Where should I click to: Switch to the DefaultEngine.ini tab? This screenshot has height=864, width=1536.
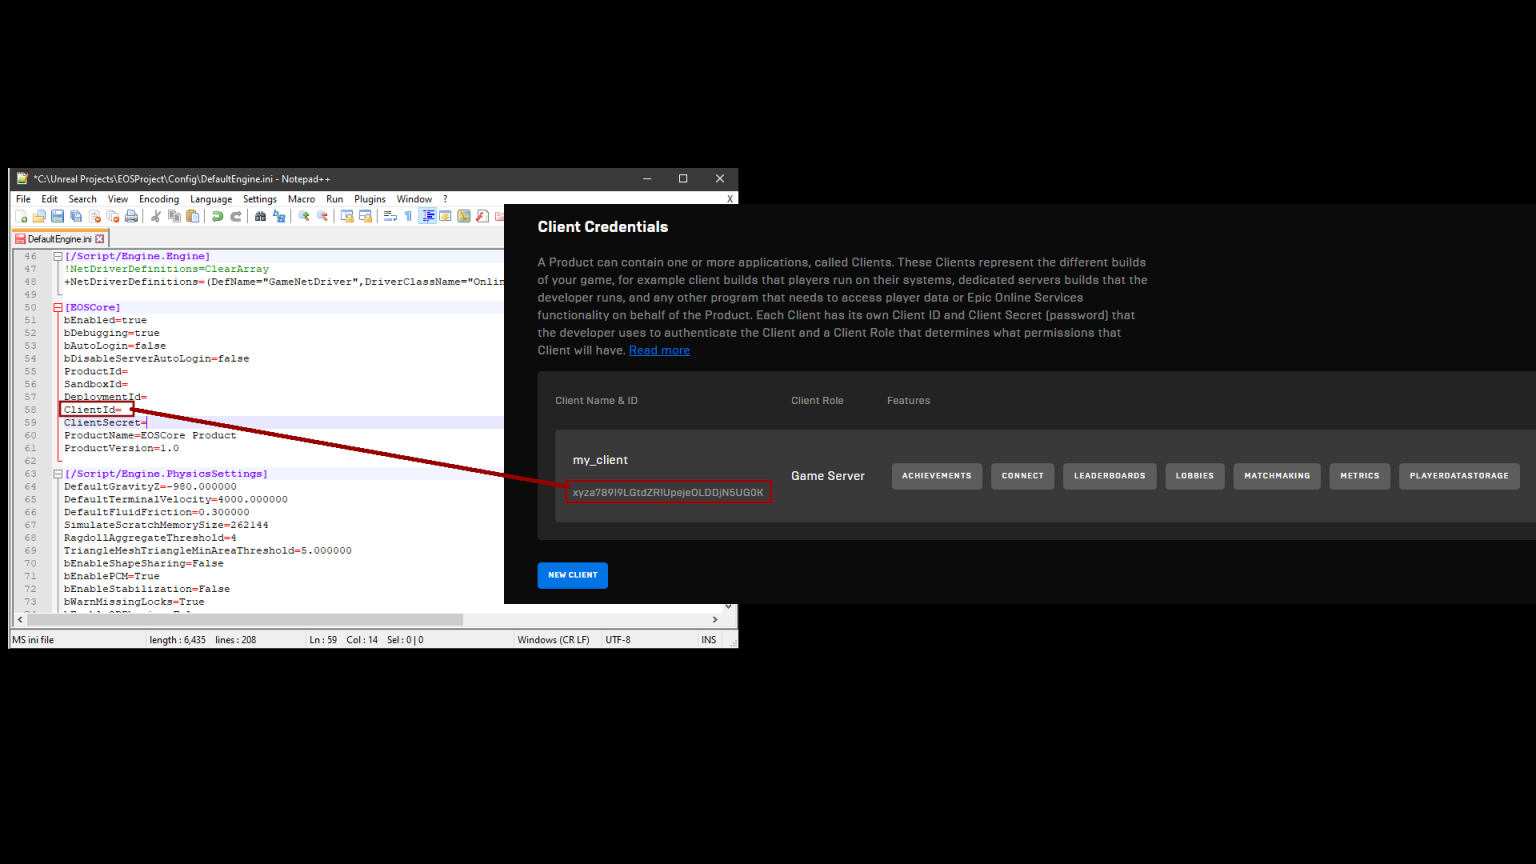point(58,238)
